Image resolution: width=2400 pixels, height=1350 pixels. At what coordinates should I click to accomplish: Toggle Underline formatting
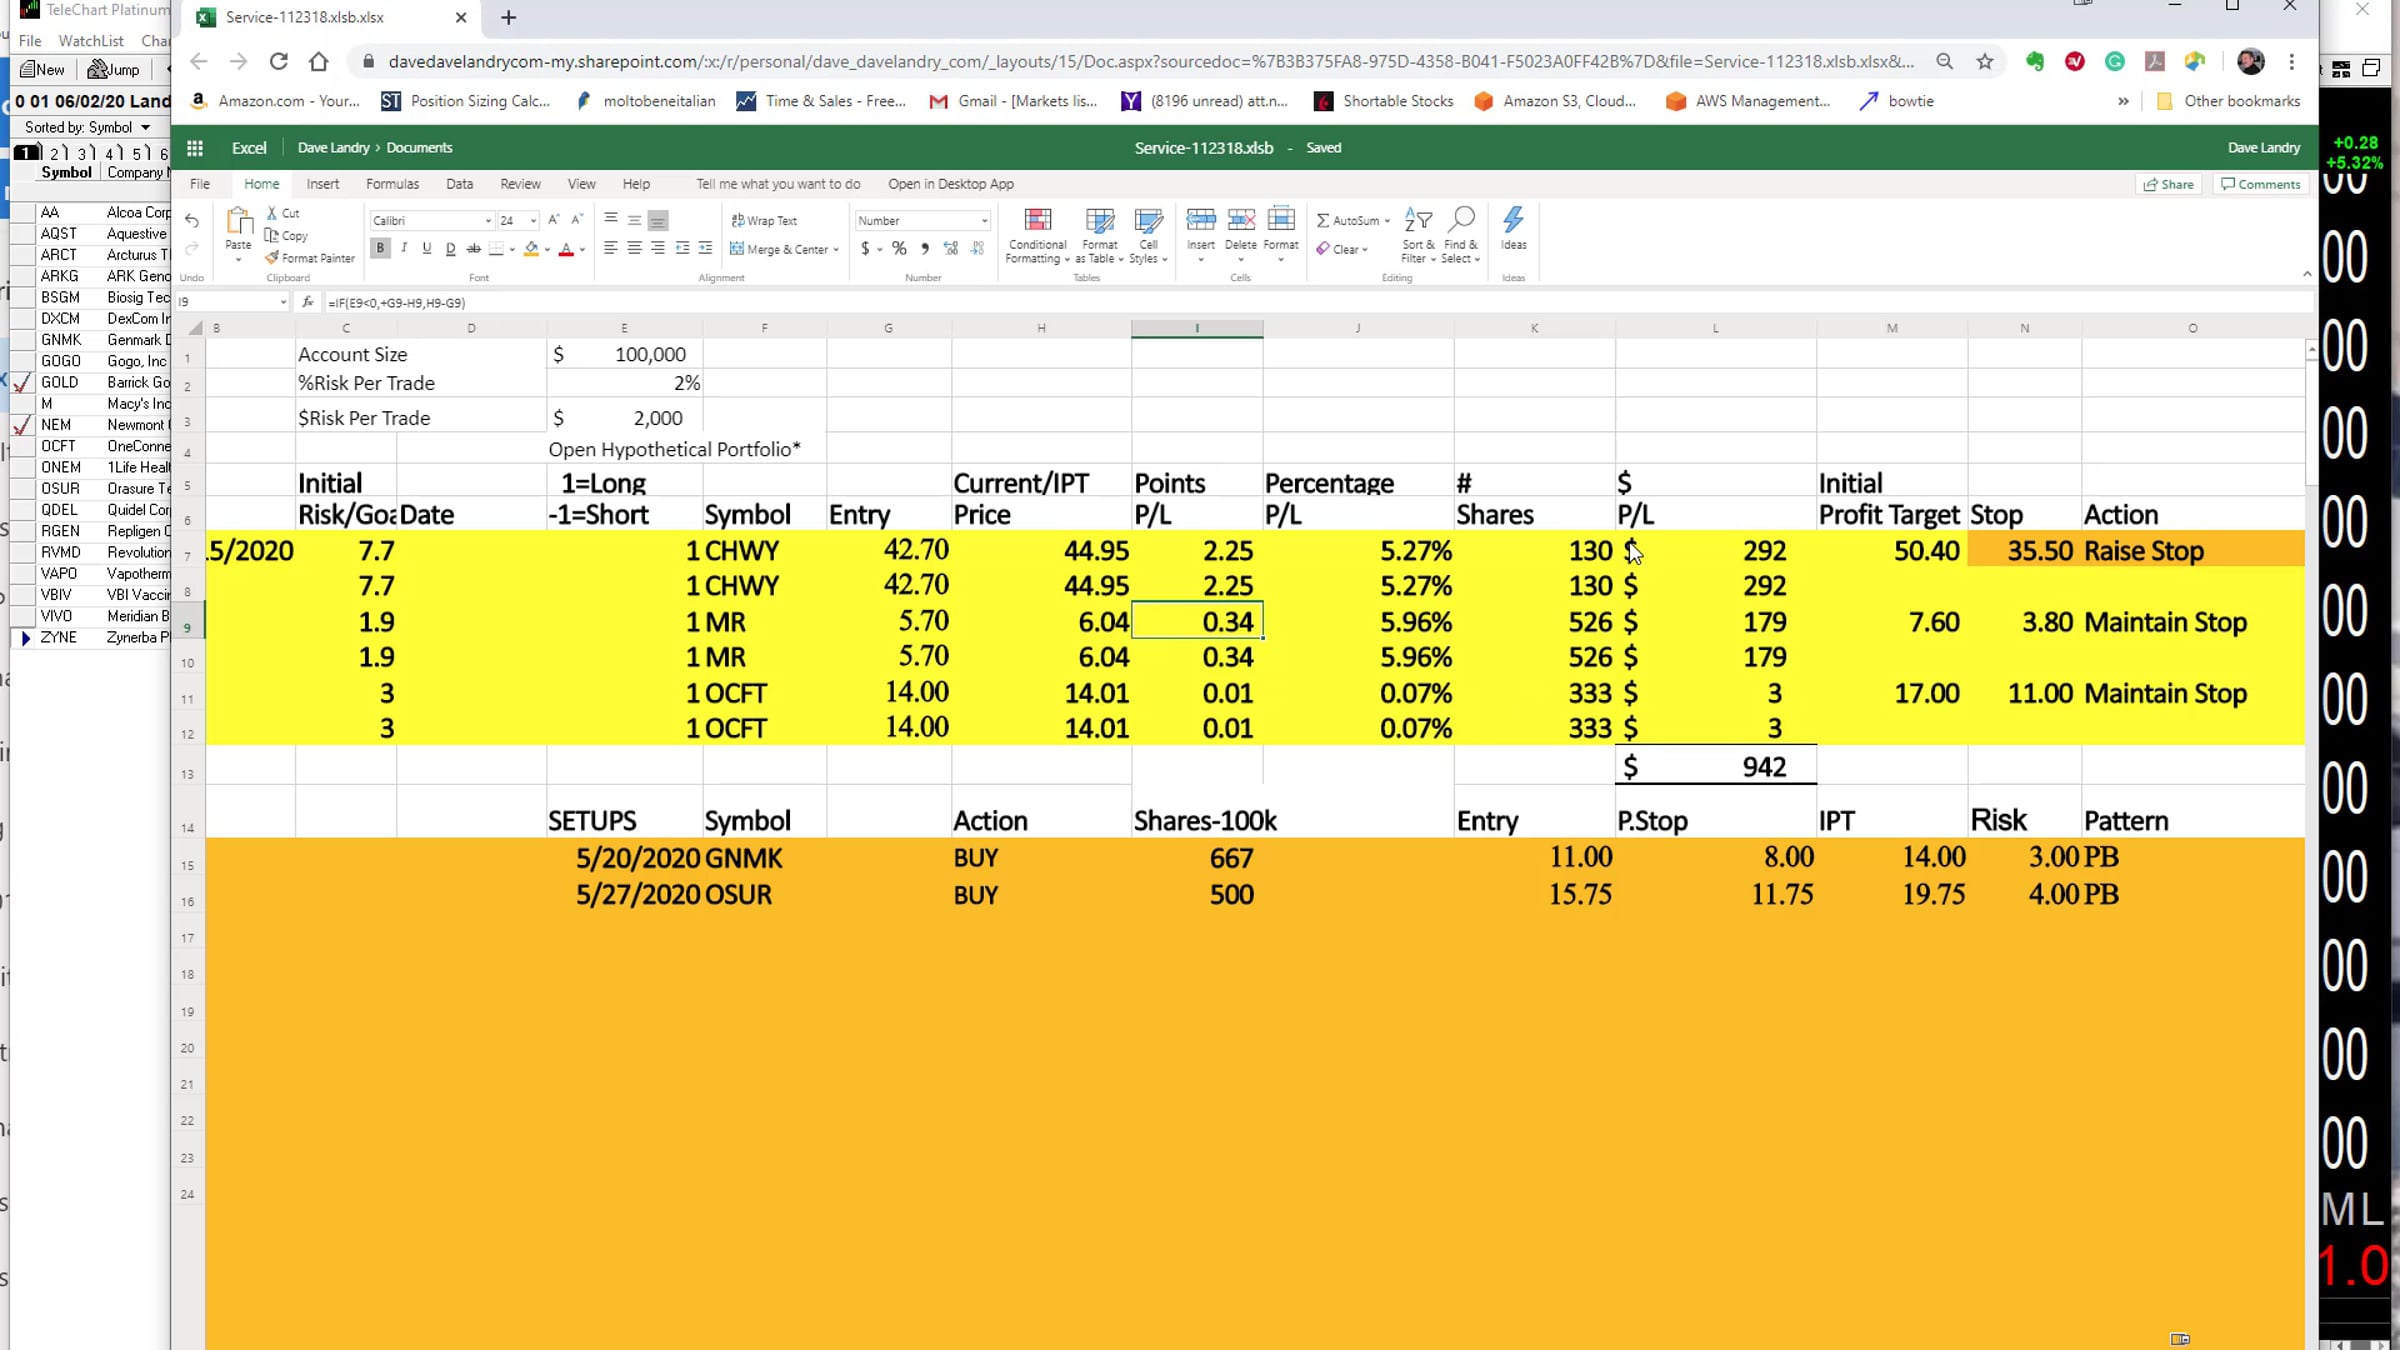pyautogui.click(x=427, y=248)
